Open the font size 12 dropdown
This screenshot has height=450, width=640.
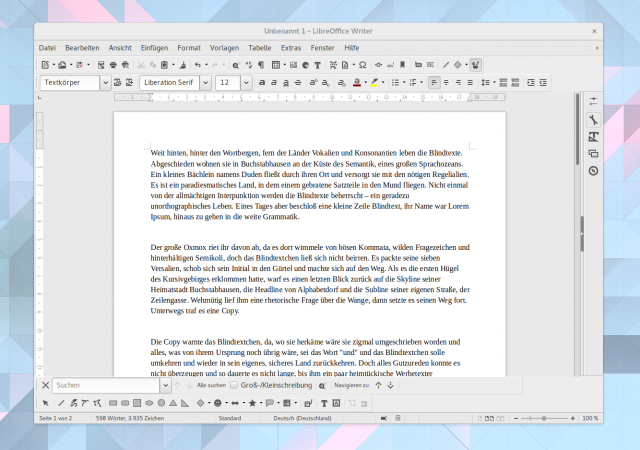pyautogui.click(x=246, y=82)
